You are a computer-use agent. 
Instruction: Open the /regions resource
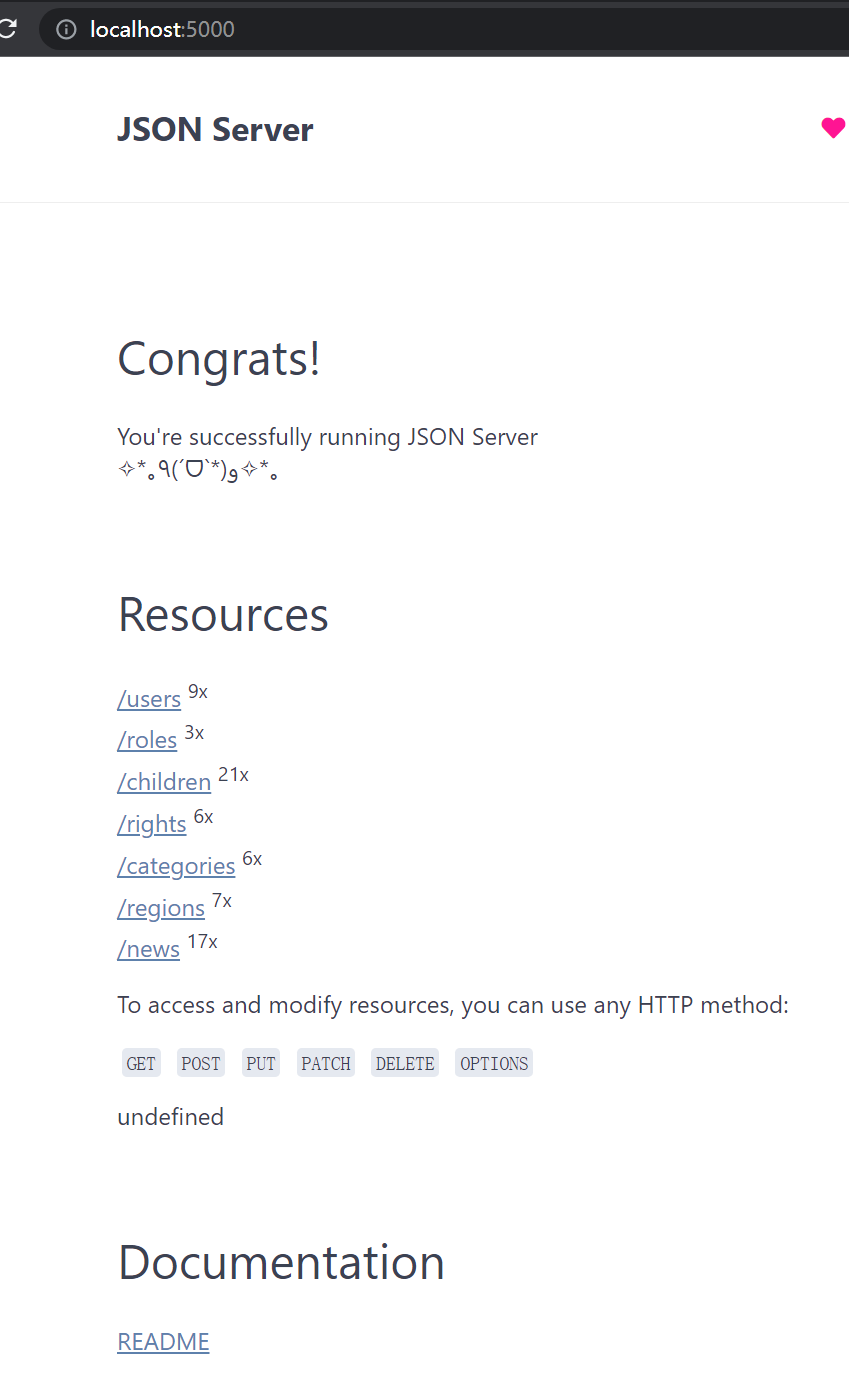coord(161,908)
